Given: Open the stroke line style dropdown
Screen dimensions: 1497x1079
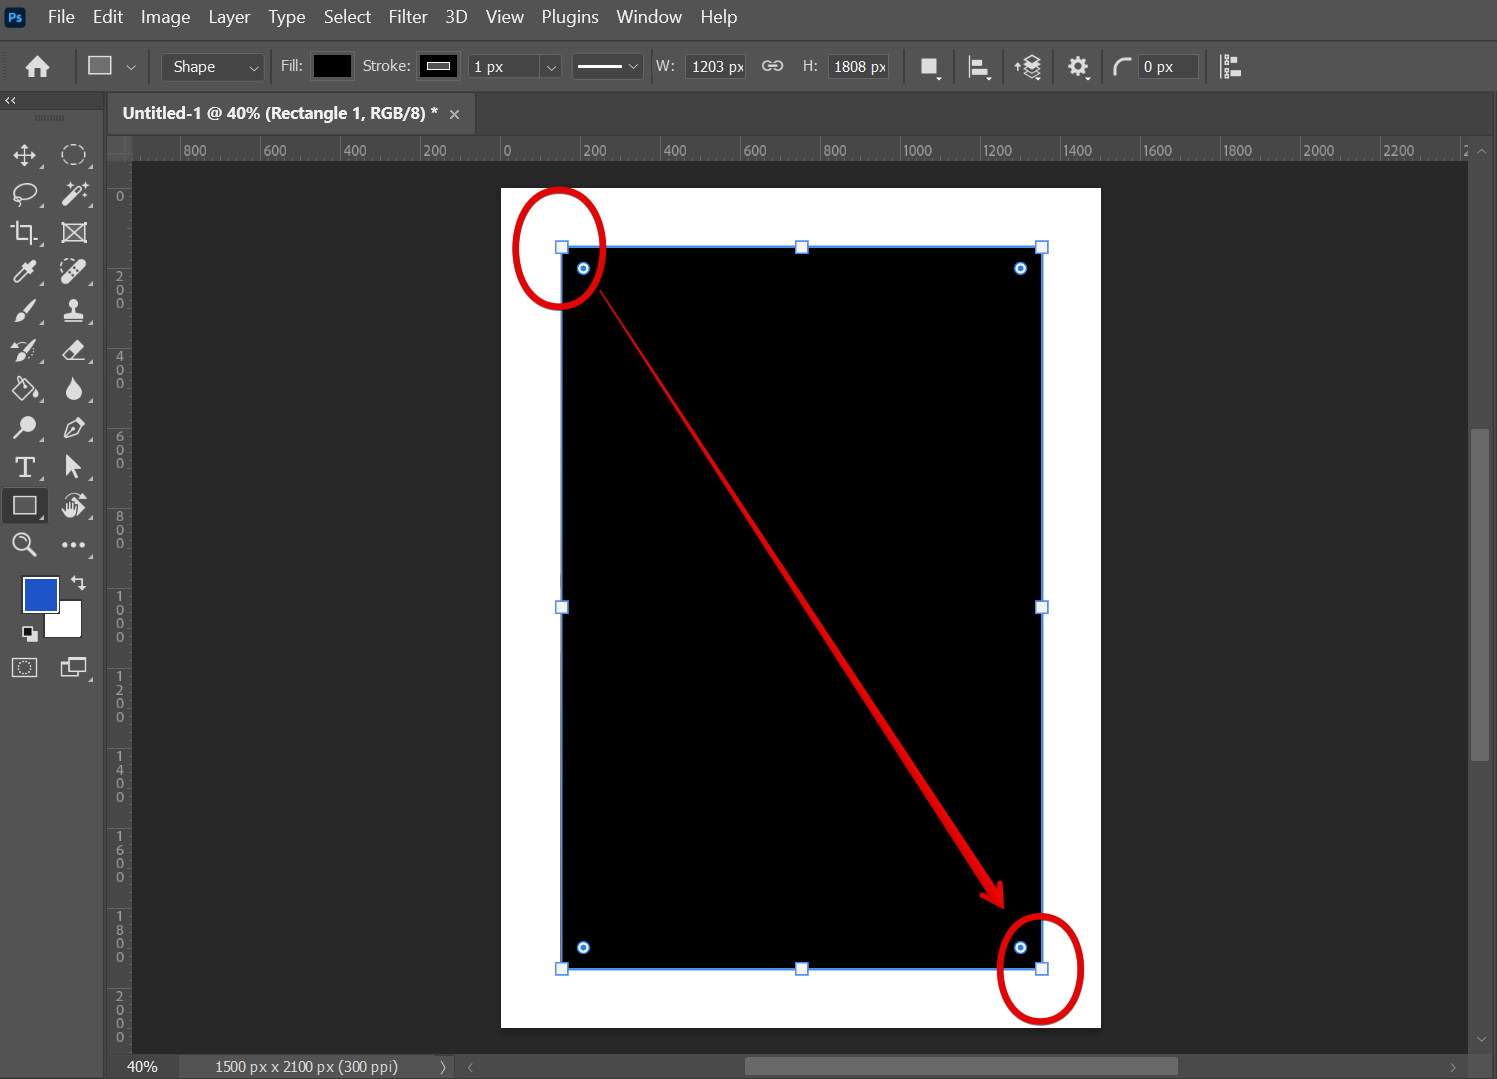Looking at the screenshot, I should pos(607,67).
